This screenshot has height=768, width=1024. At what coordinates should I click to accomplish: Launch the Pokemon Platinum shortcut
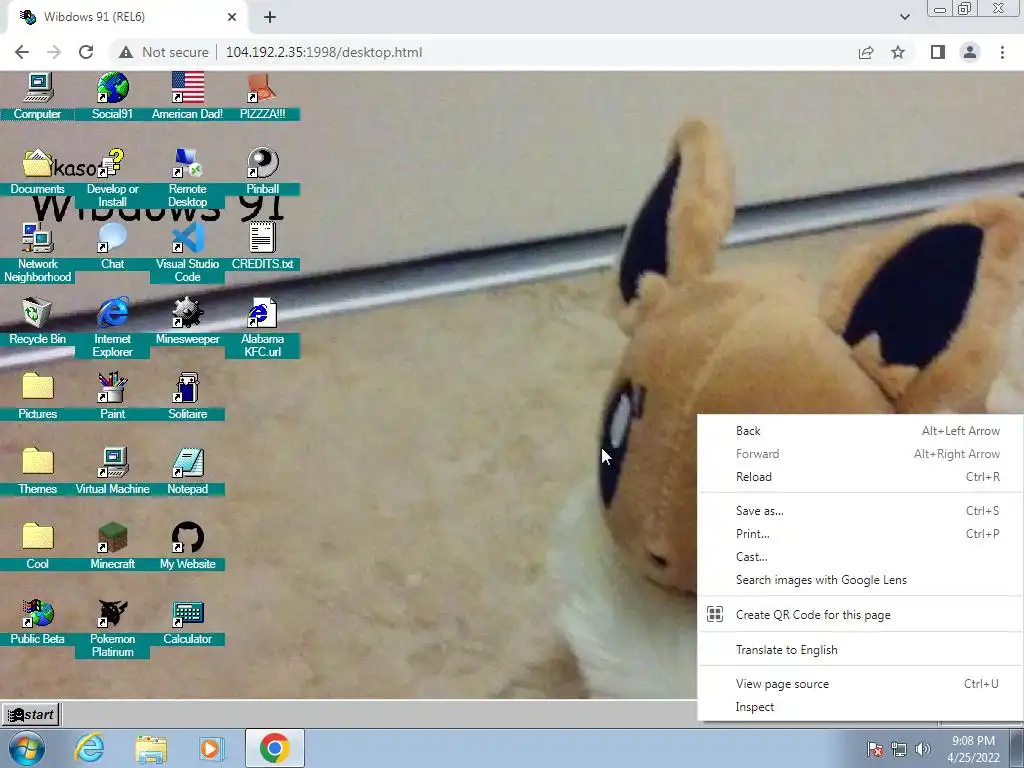pos(112,613)
